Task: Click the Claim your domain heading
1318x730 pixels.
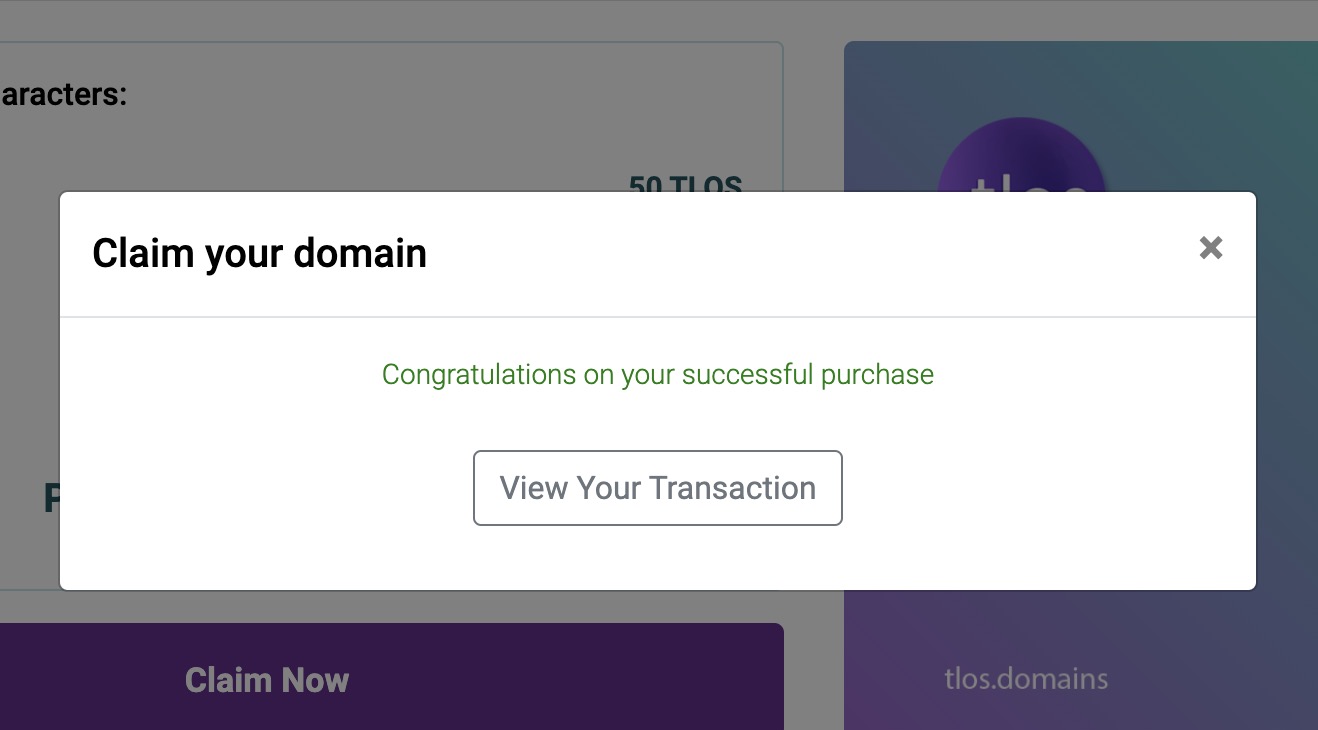Action: pyautogui.click(x=259, y=253)
